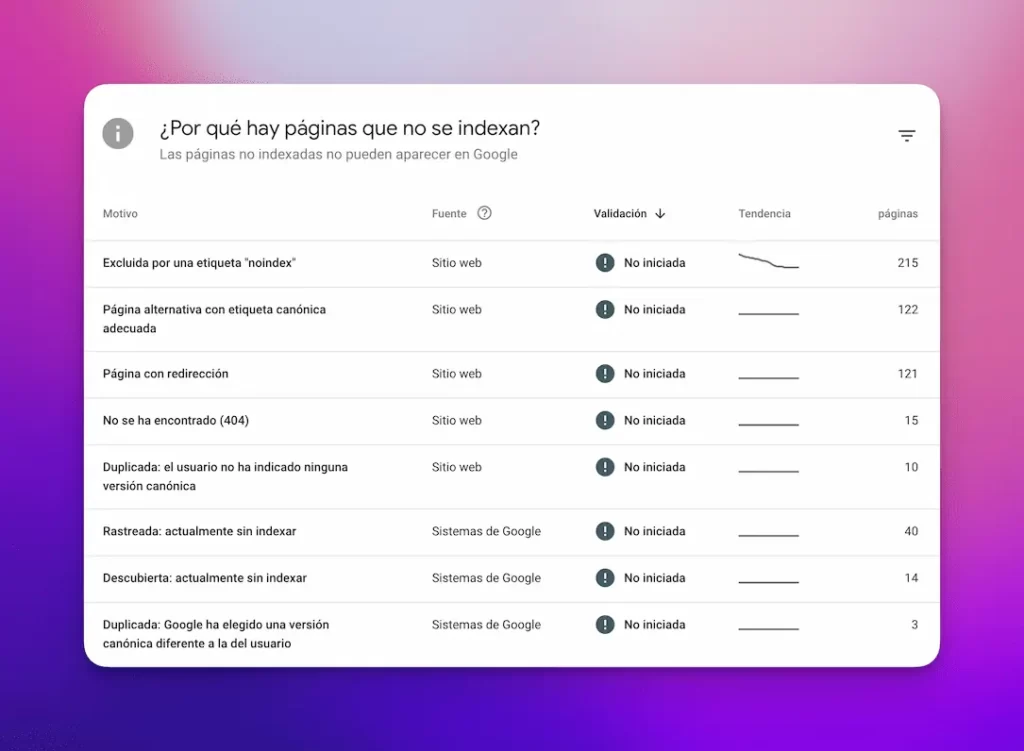Screen dimensions: 1024x751
Task: Click the downward sort arrow beside Validación
Action: click(659, 213)
